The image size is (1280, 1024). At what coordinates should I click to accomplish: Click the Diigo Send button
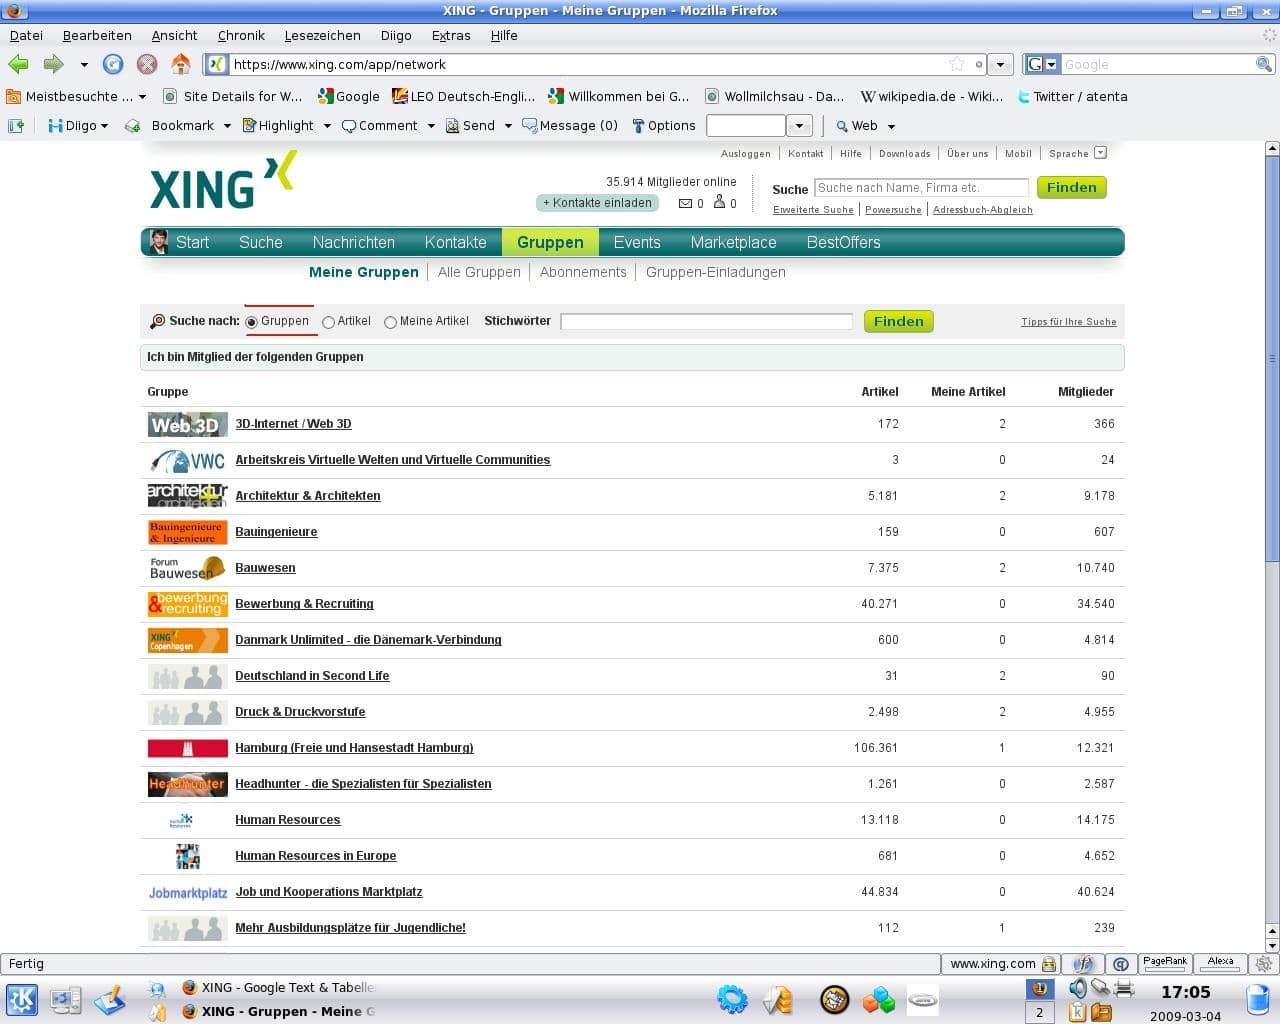pos(470,125)
